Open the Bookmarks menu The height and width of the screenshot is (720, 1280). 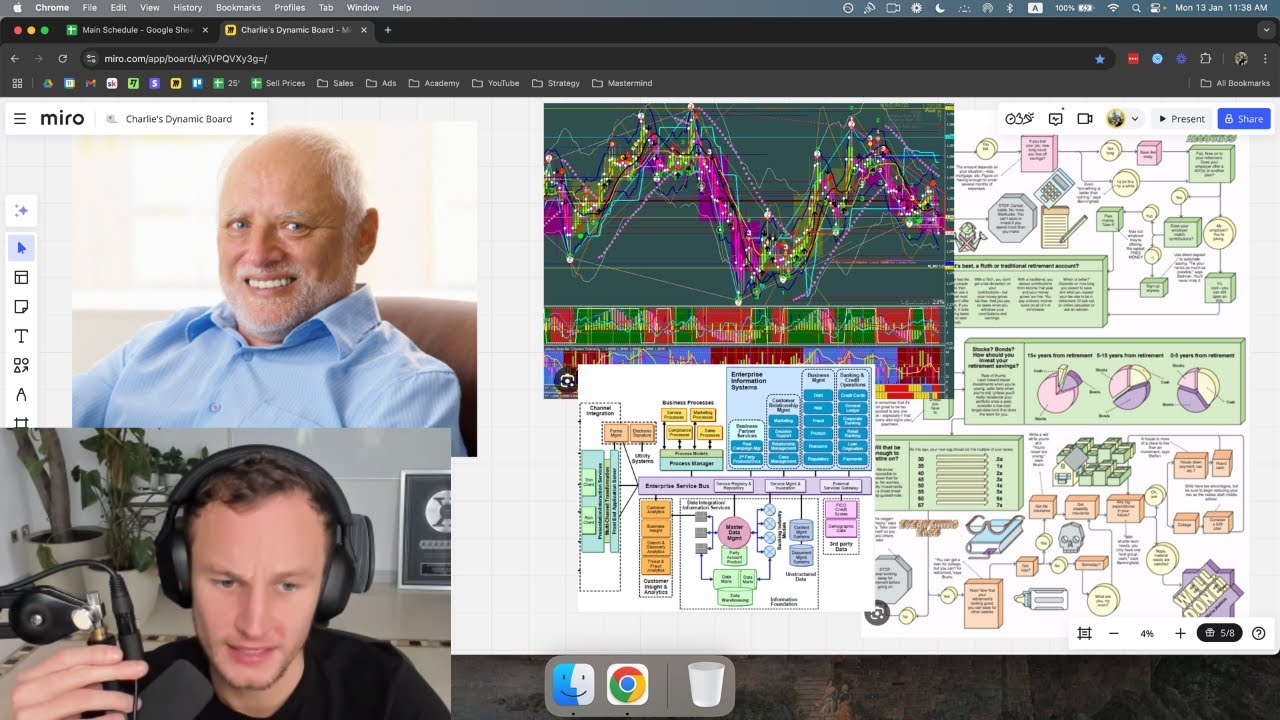238,7
